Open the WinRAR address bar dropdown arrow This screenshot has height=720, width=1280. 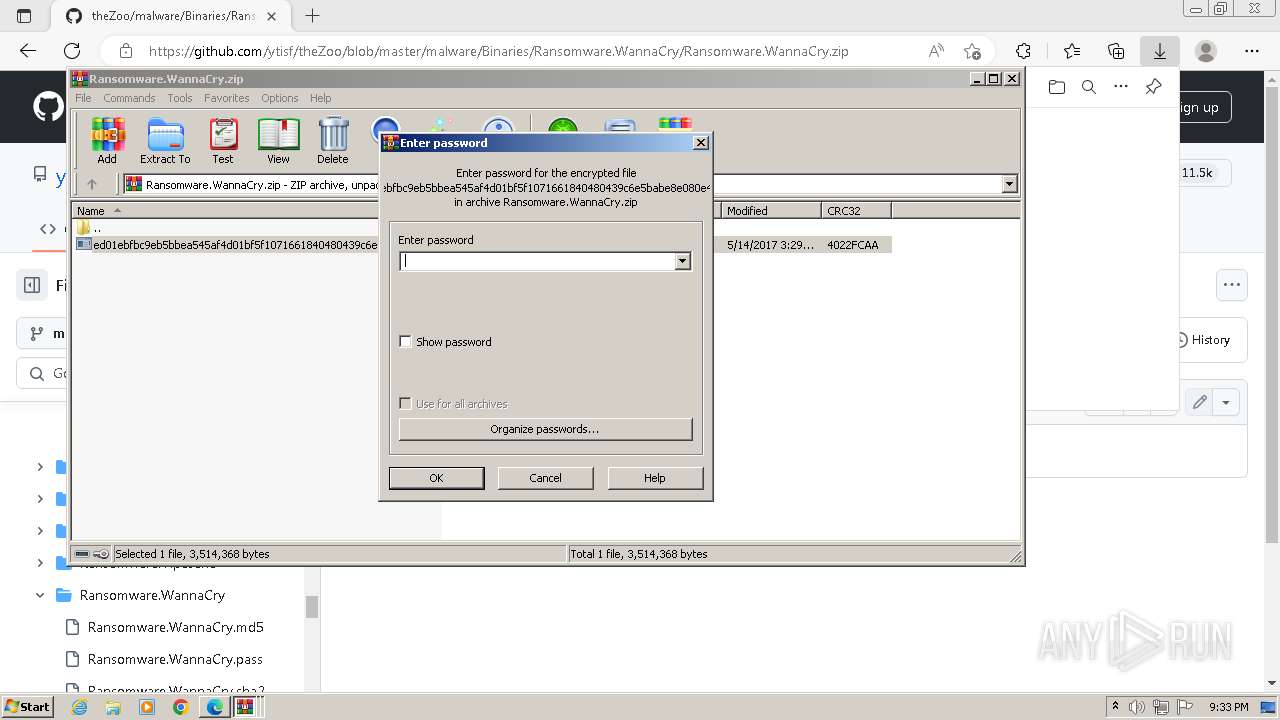pos(1009,184)
